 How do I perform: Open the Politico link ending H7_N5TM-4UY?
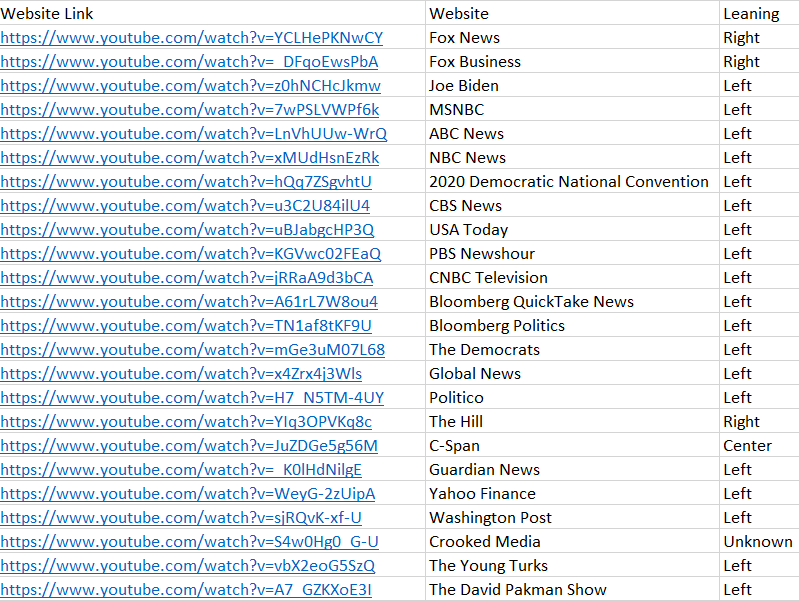192,397
